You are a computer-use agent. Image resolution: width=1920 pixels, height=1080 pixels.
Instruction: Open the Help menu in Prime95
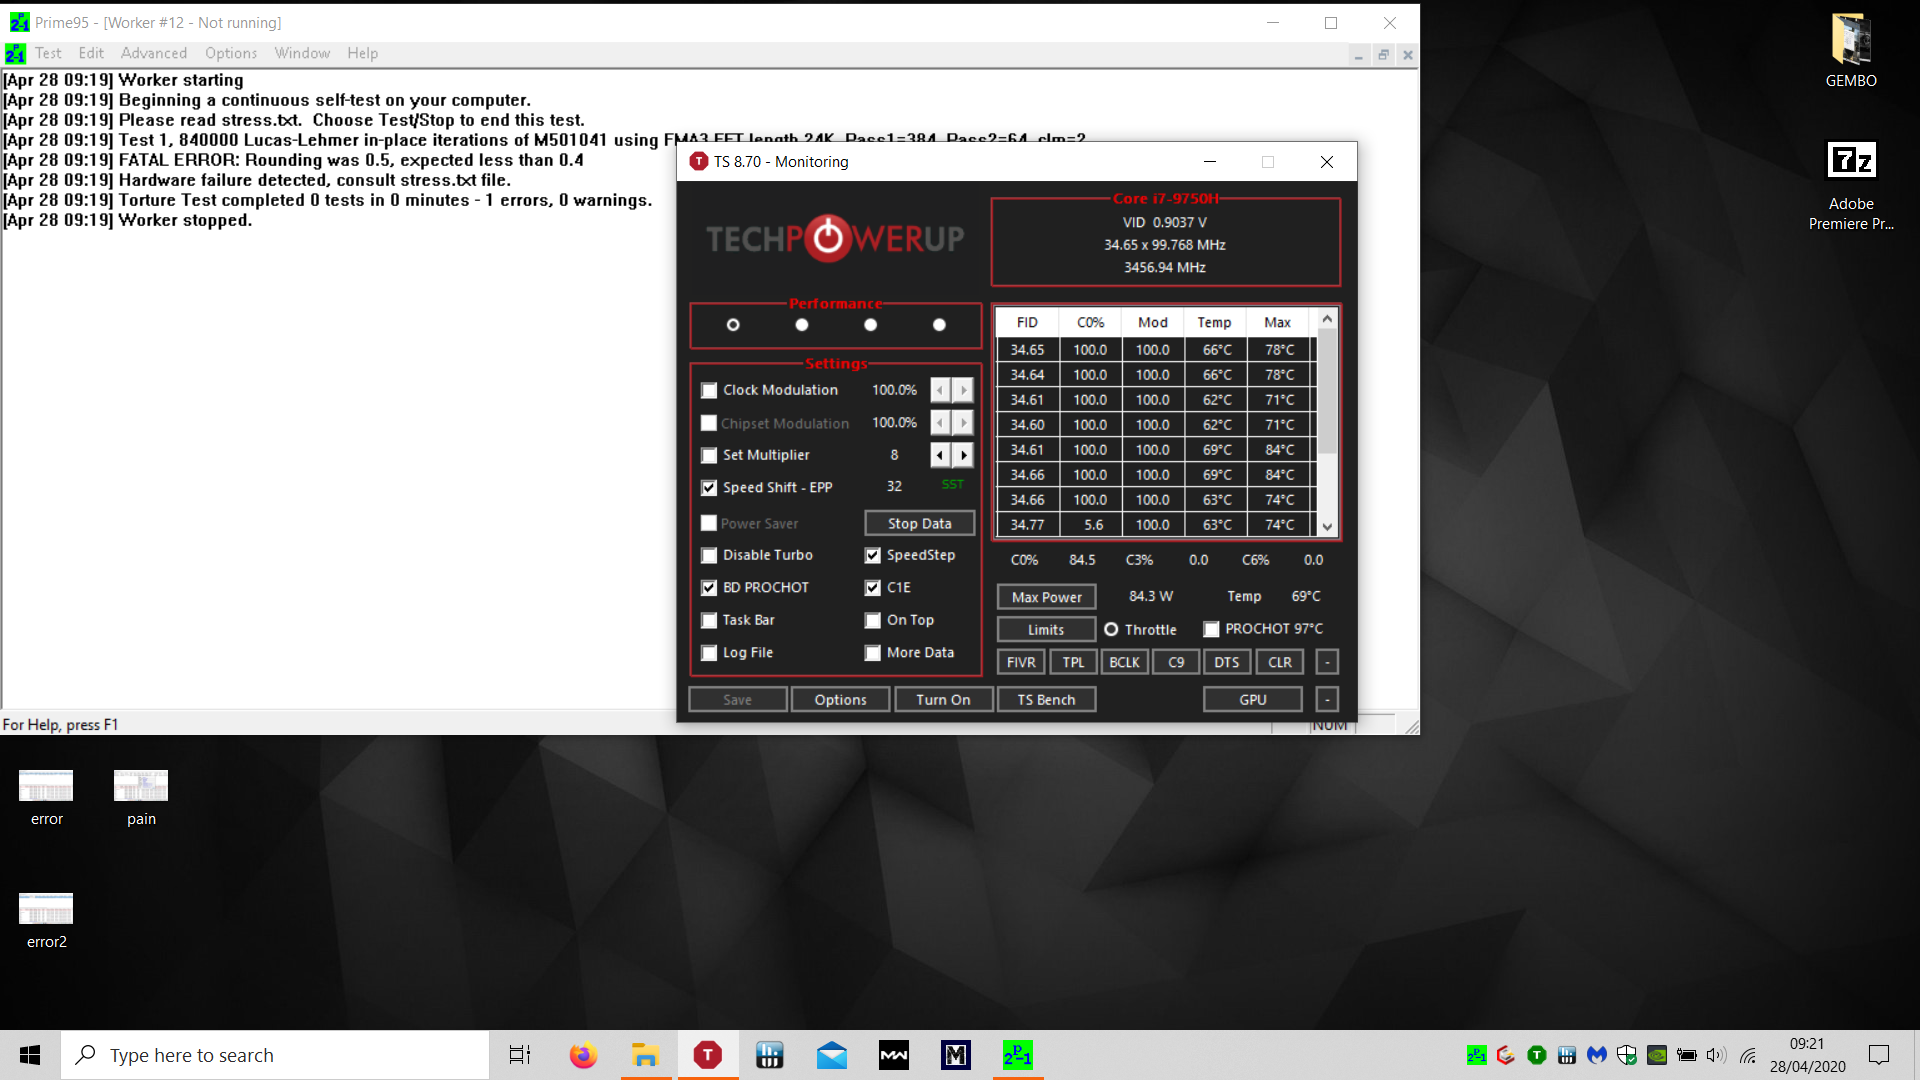363,53
